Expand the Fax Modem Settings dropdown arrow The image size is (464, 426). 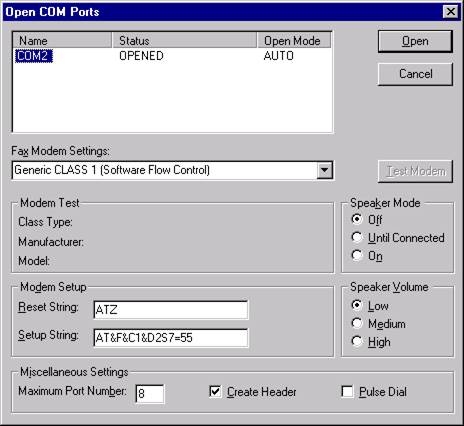point(324,170)
